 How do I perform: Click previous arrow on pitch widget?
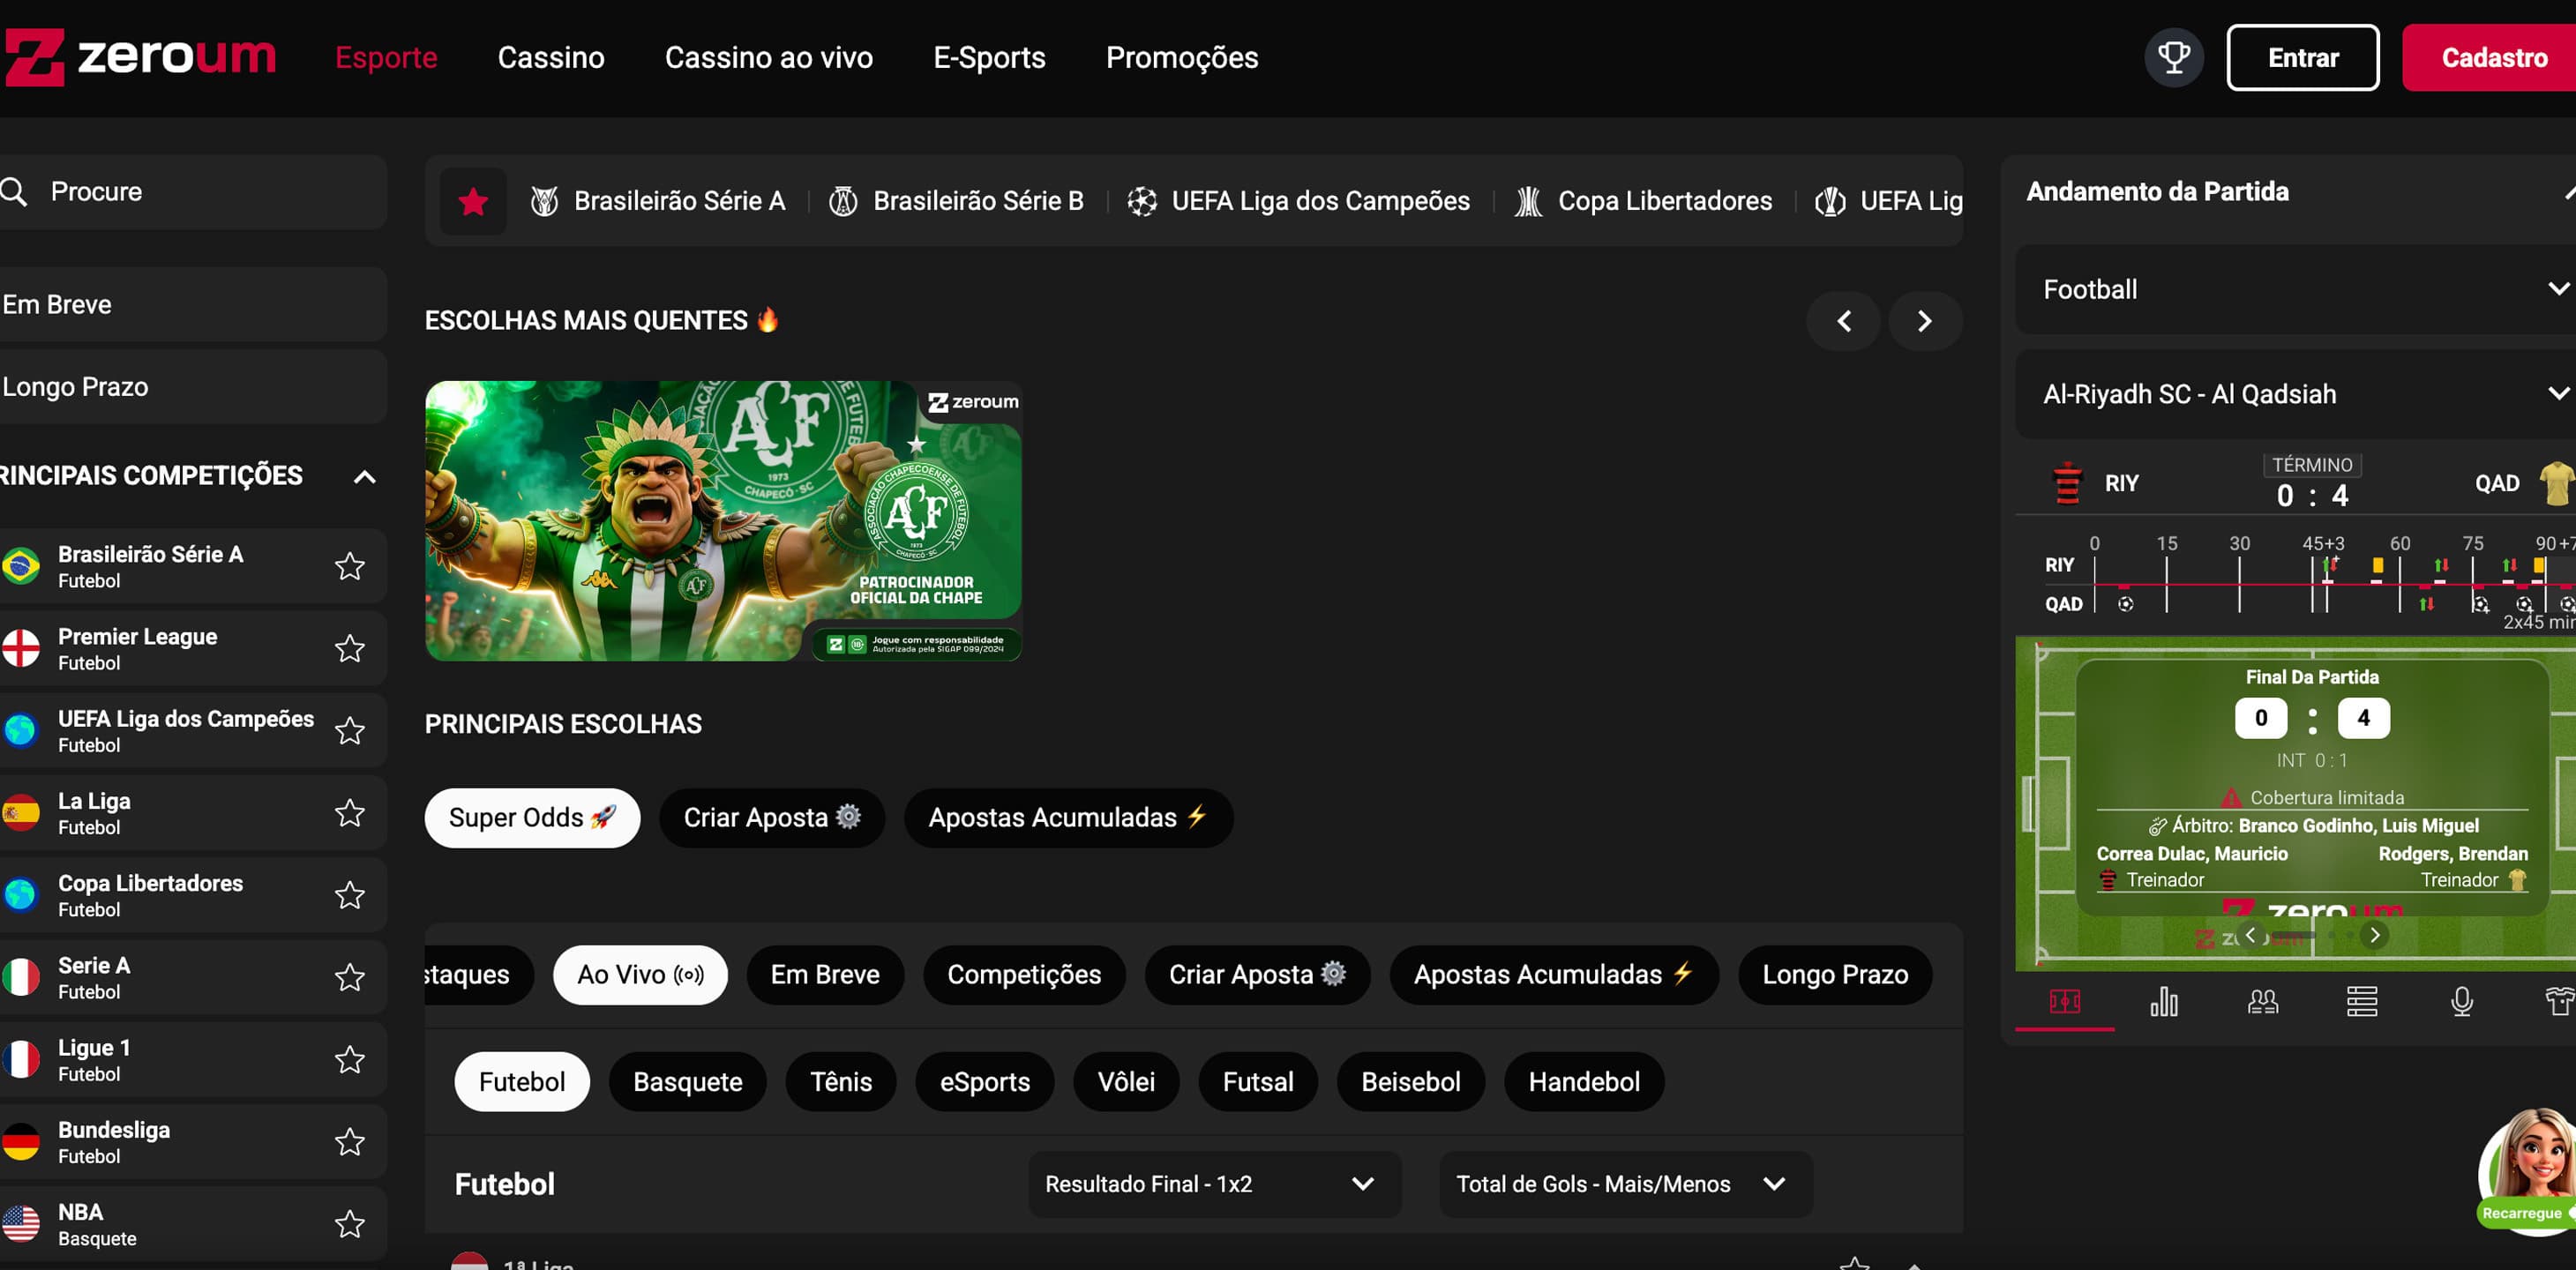pos(2251,935)
